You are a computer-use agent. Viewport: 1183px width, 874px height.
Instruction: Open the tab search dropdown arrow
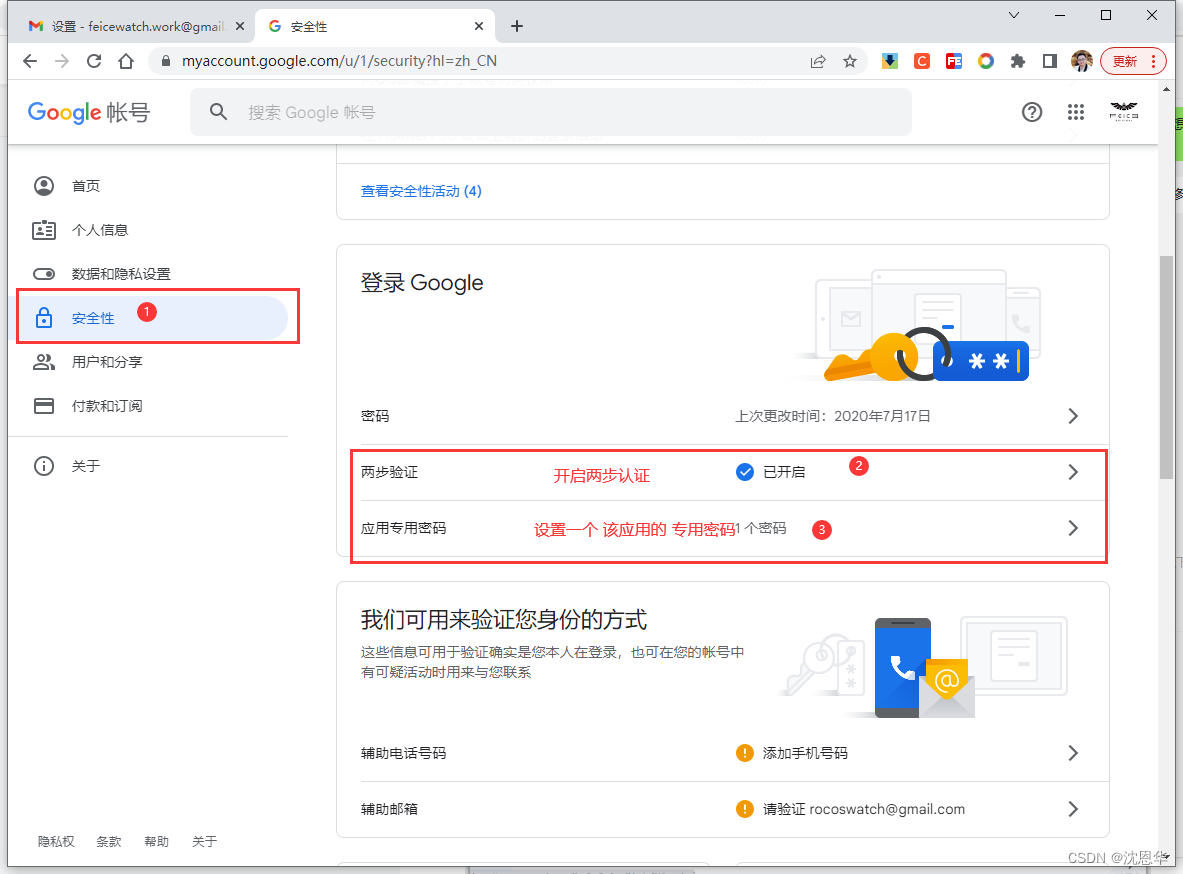(x=1014, y=15)
